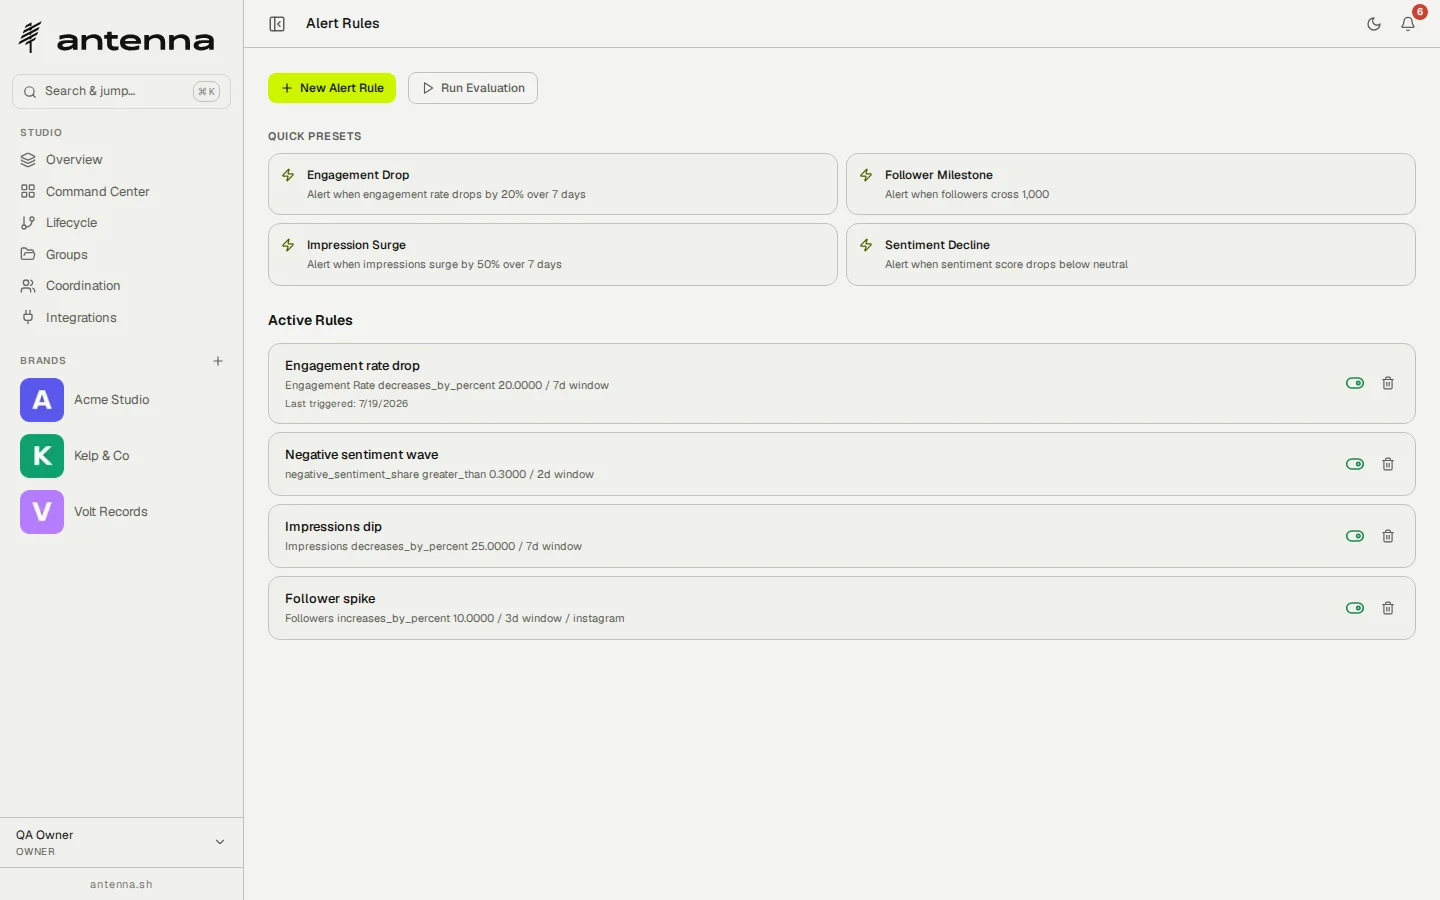Open the Coordination page

(x=121, y=286)
